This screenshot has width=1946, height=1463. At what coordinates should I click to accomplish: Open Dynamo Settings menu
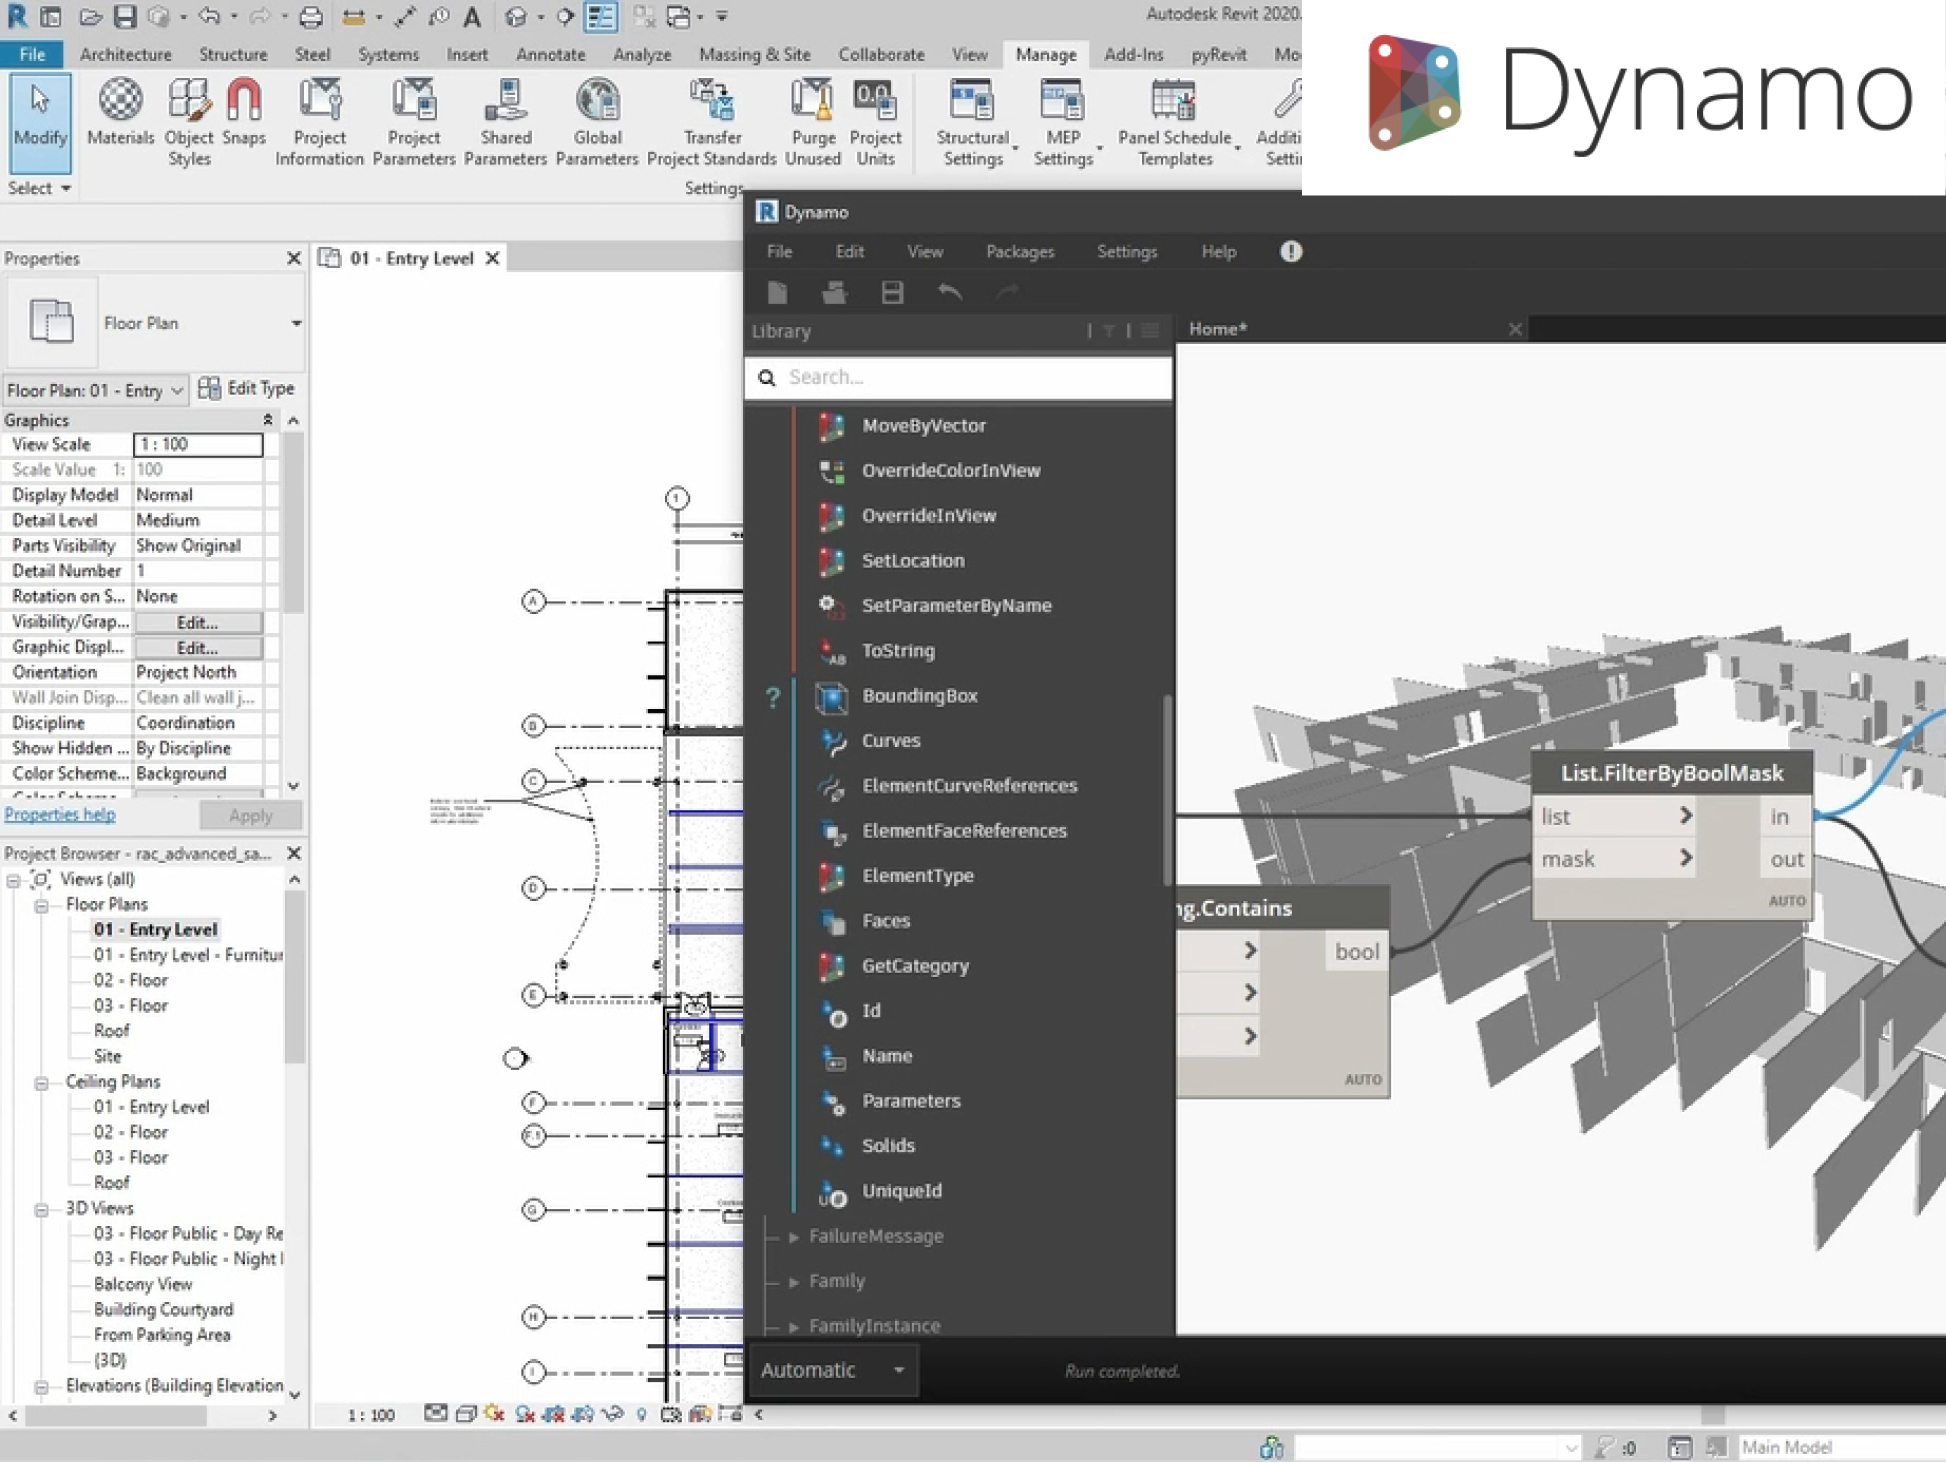click(1127, 252)
